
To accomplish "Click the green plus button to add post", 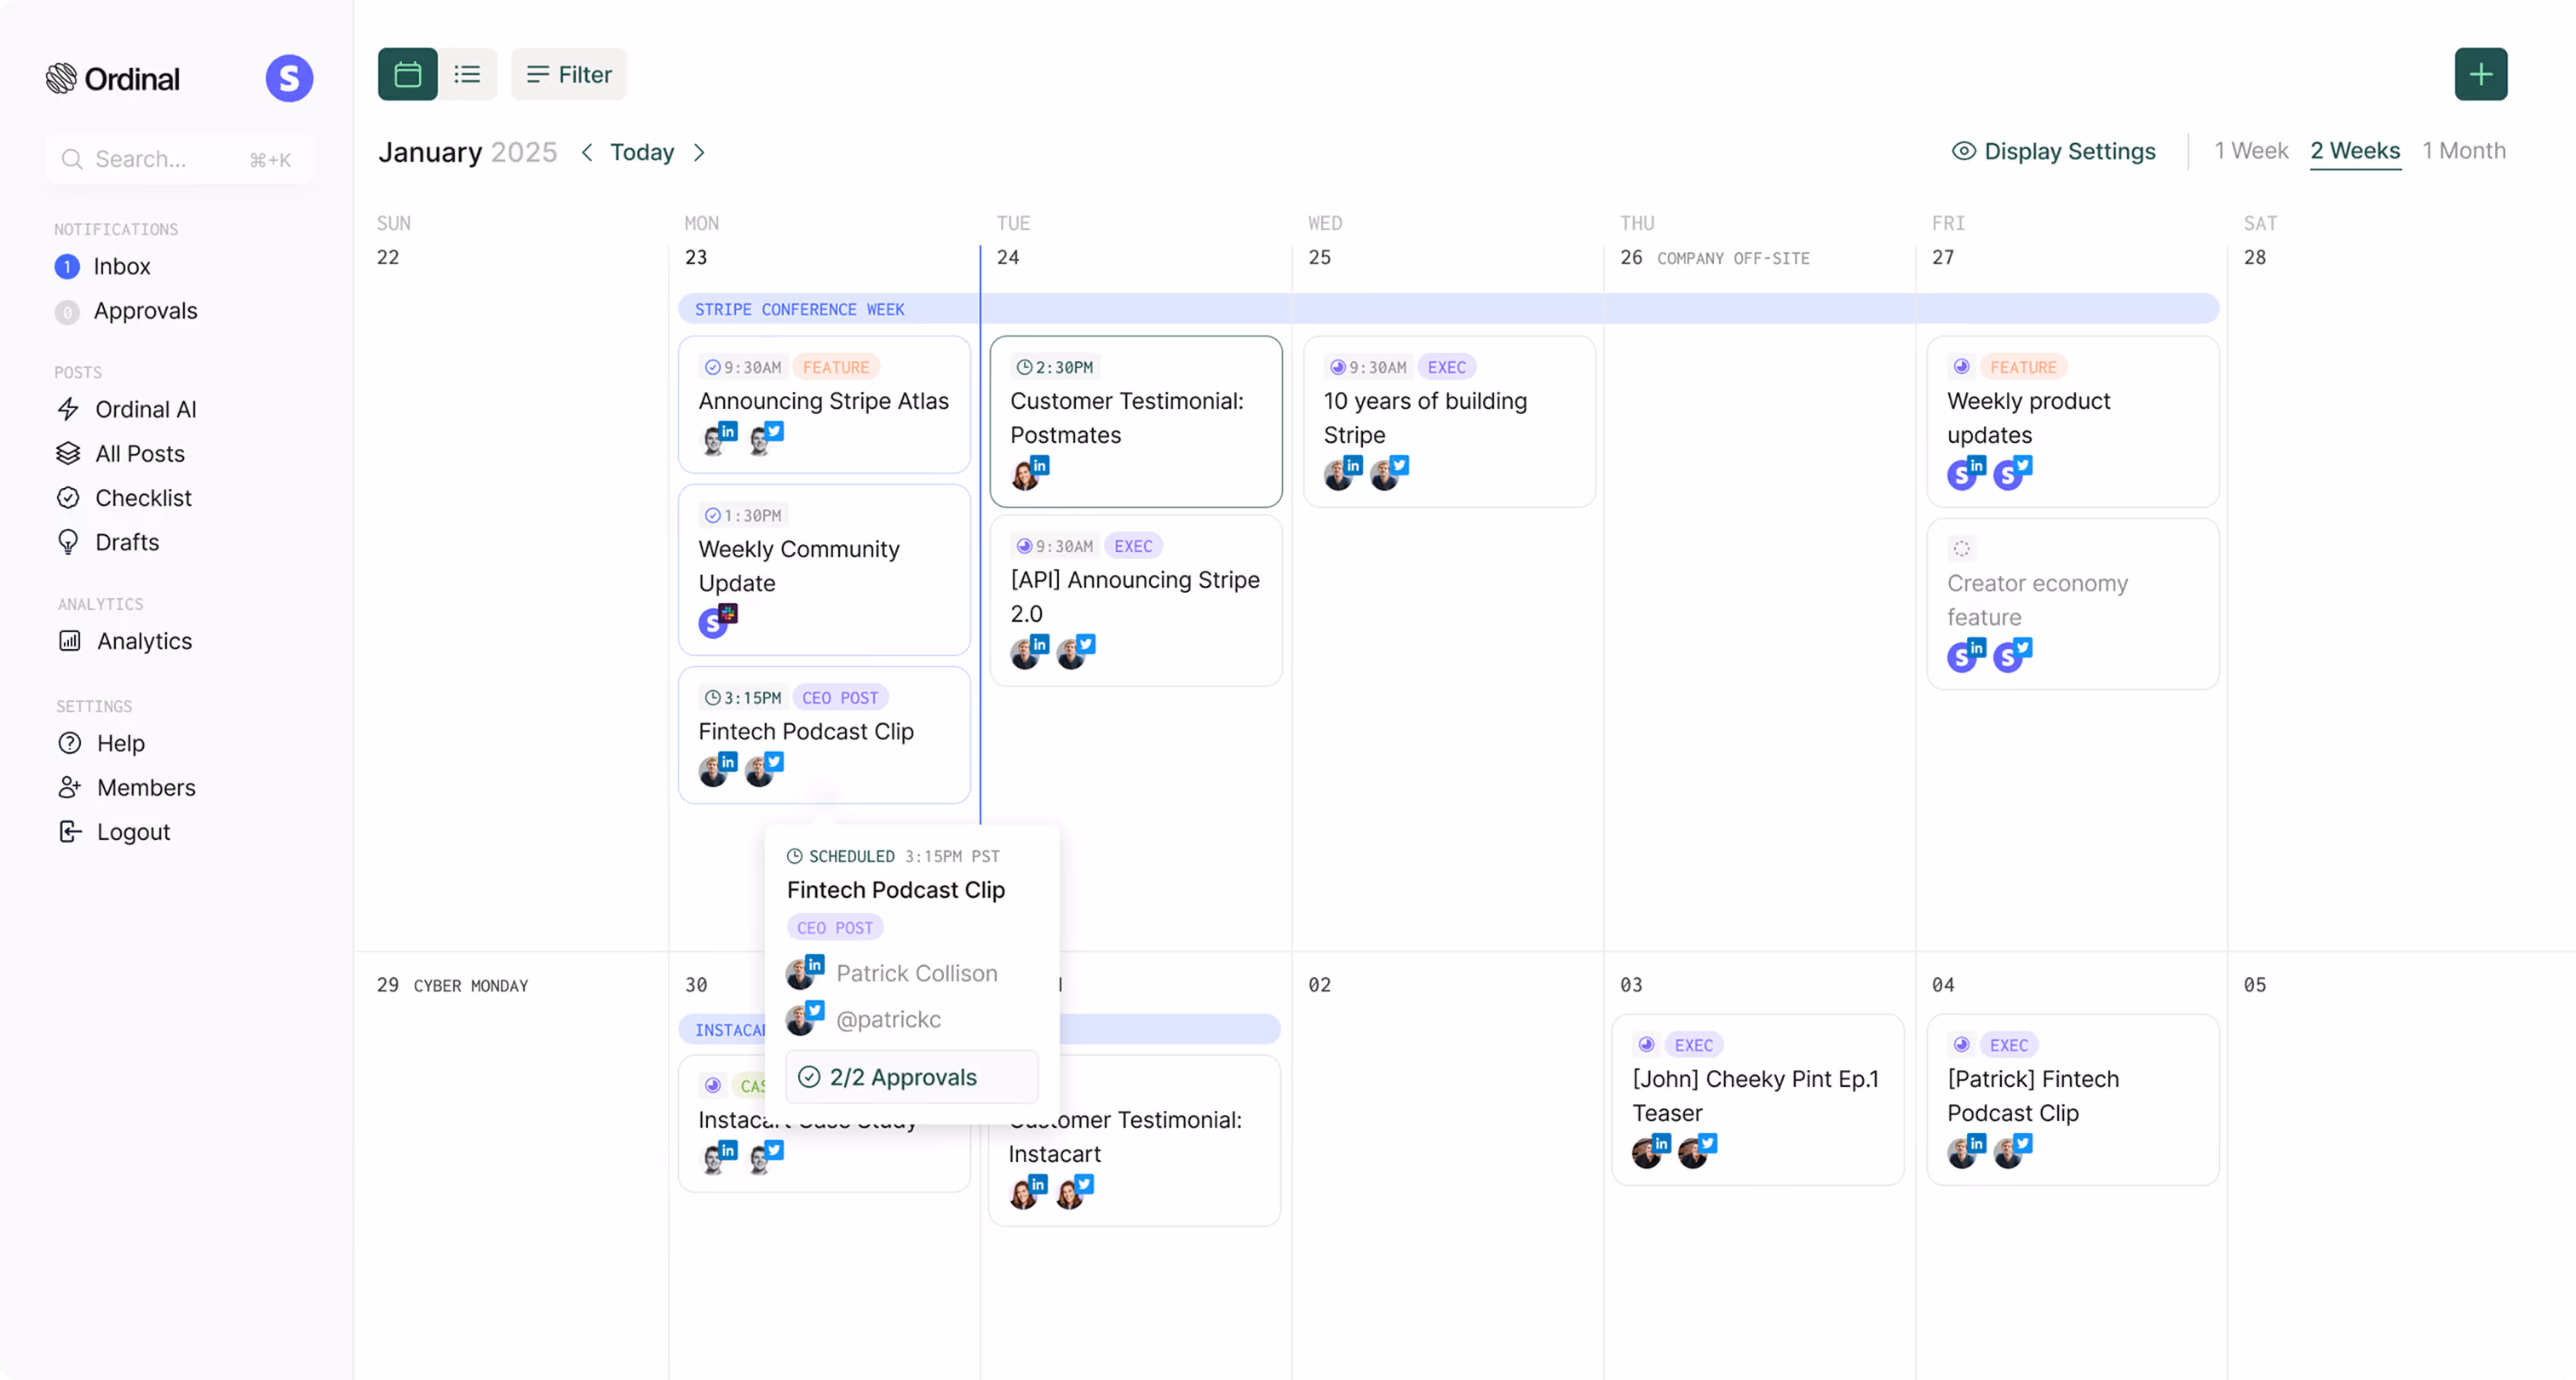I will click(2480, 74).
